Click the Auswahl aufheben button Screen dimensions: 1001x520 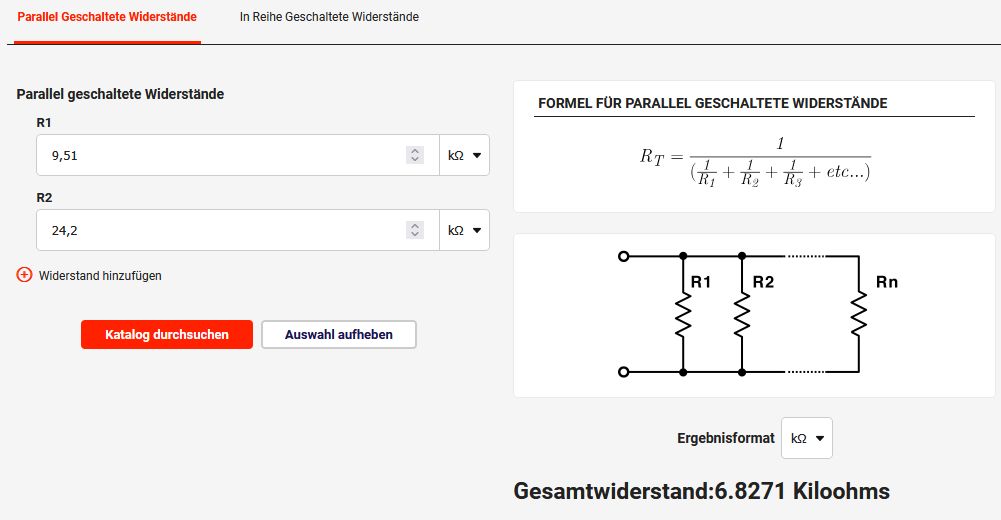(x=338, y=335)
